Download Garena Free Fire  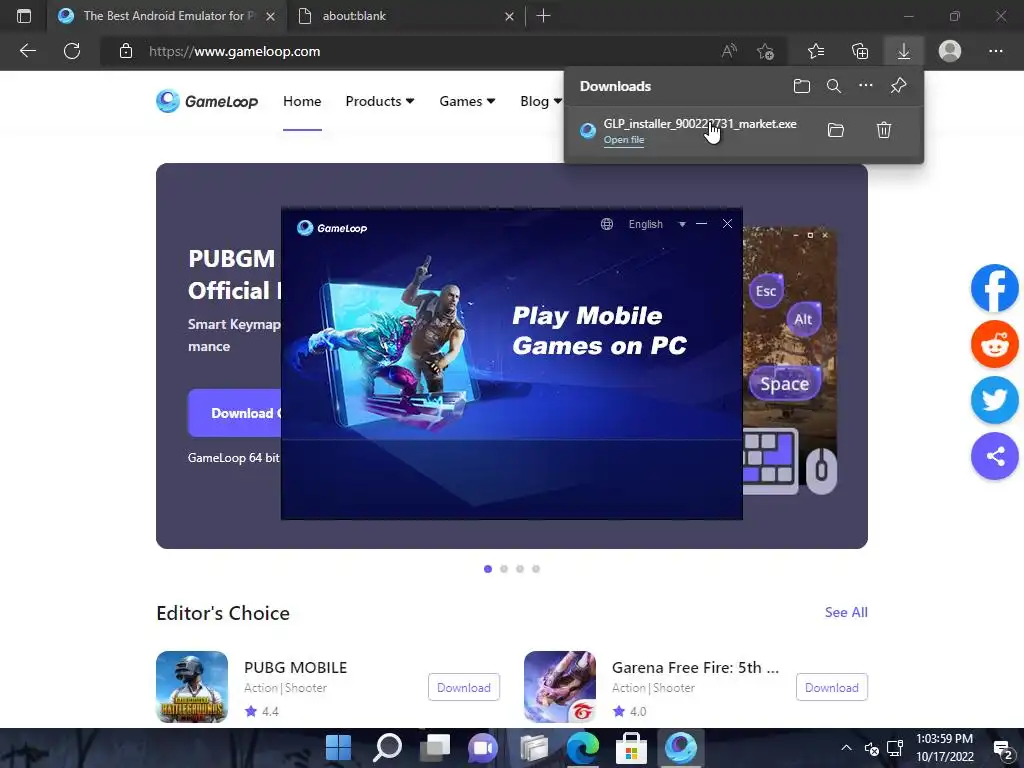pos(831,687)
